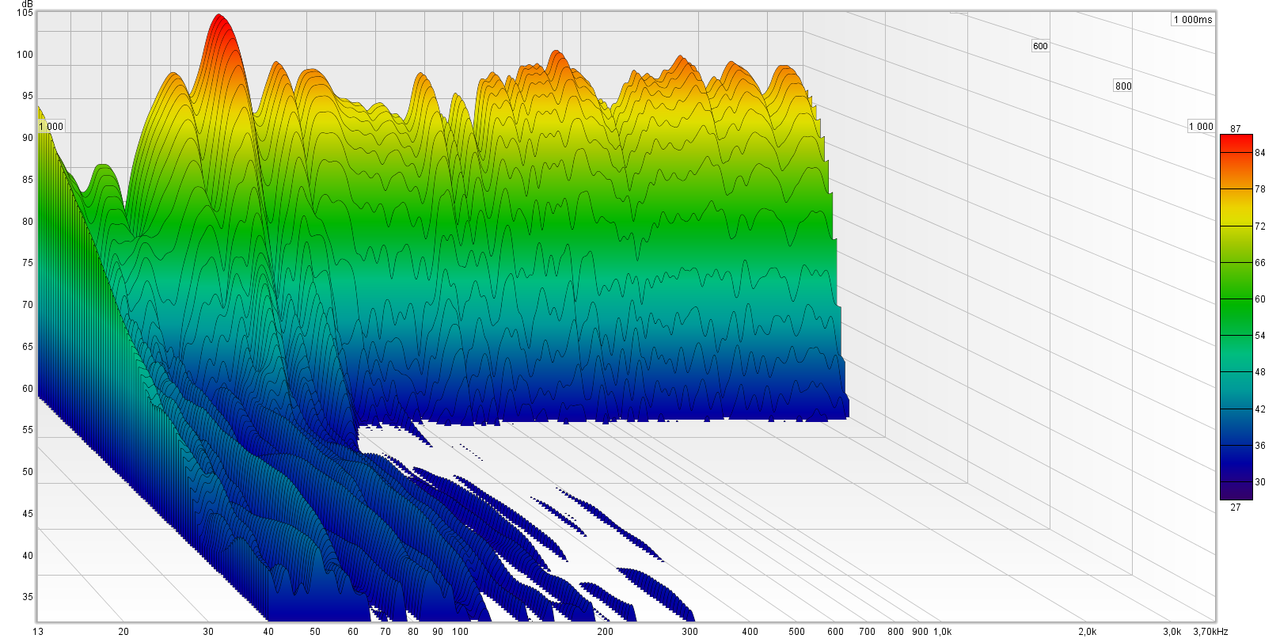This screenshot has width=1280, height=639.
Task: Select the '1 000ms' time range label
Action: click(1193, 20)
